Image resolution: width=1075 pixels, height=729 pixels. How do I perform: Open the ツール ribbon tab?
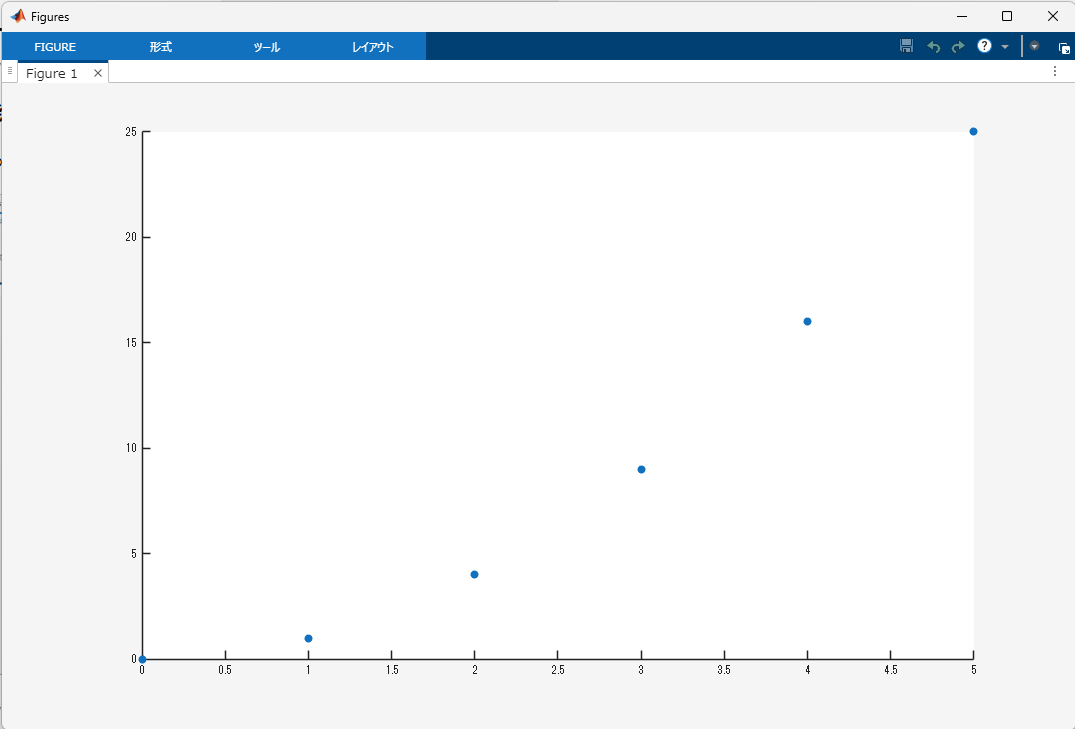265,46
